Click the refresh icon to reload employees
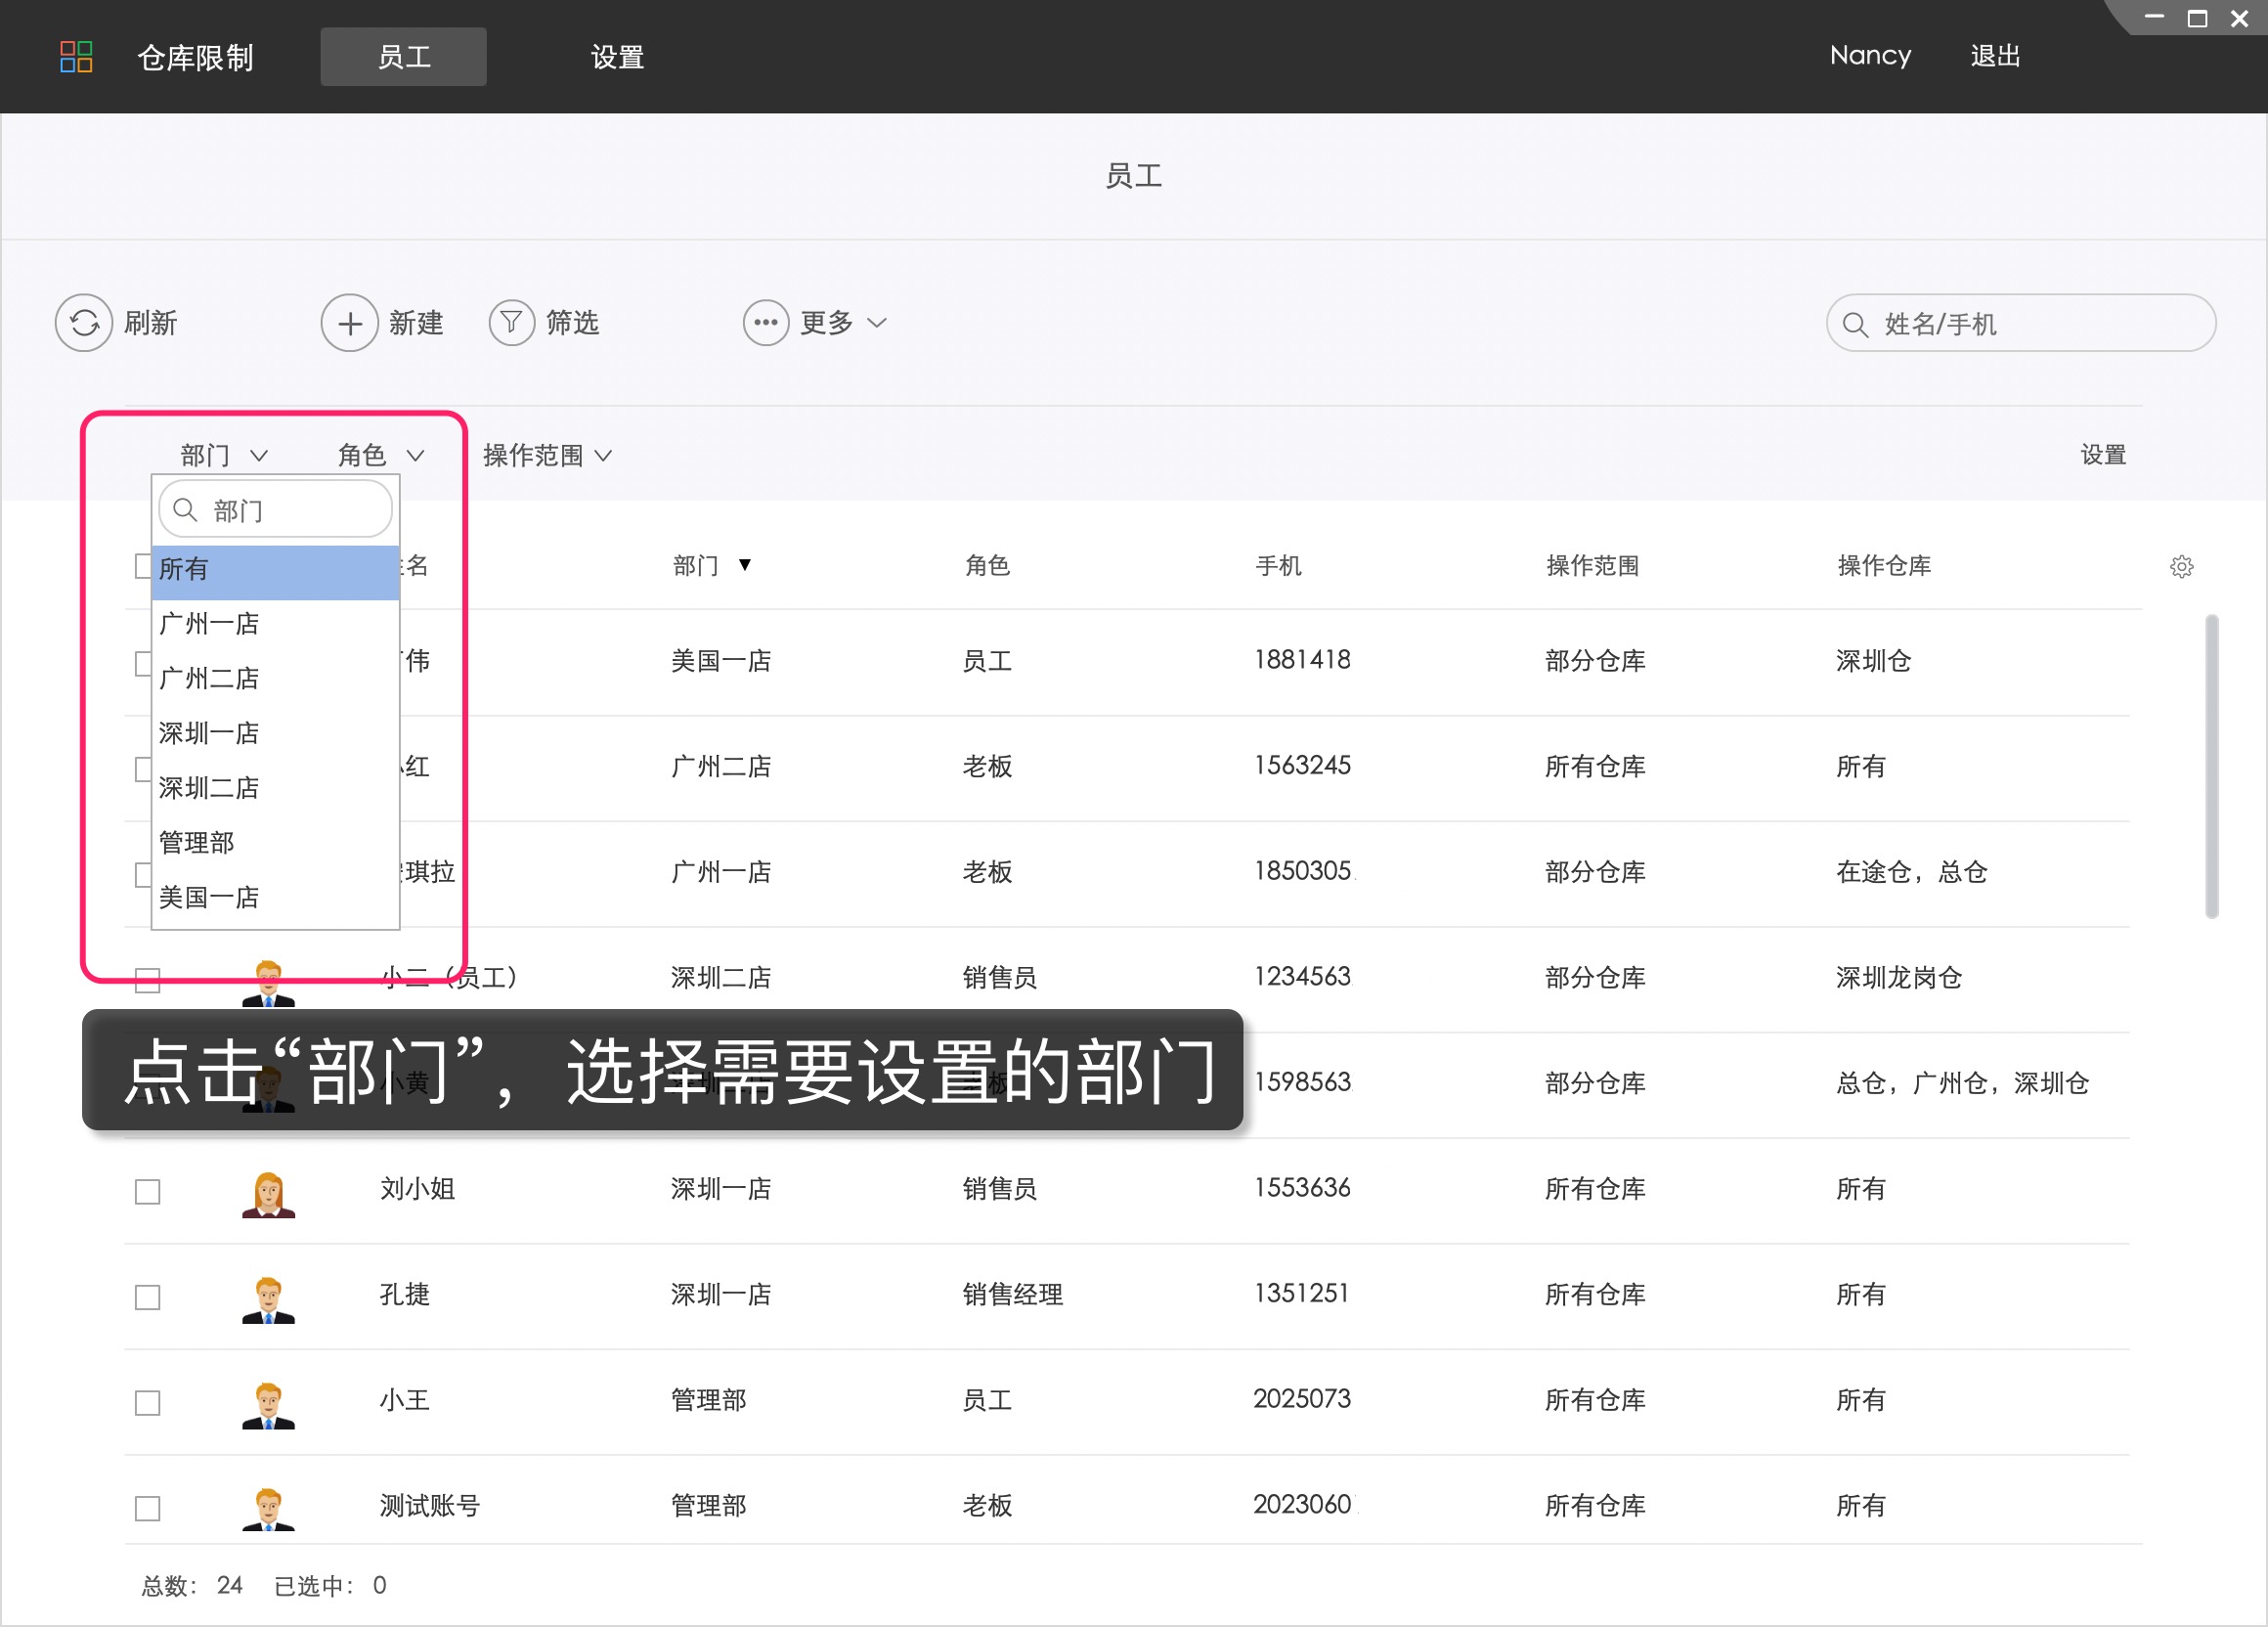2268x1627 pixels. point(84,322)
